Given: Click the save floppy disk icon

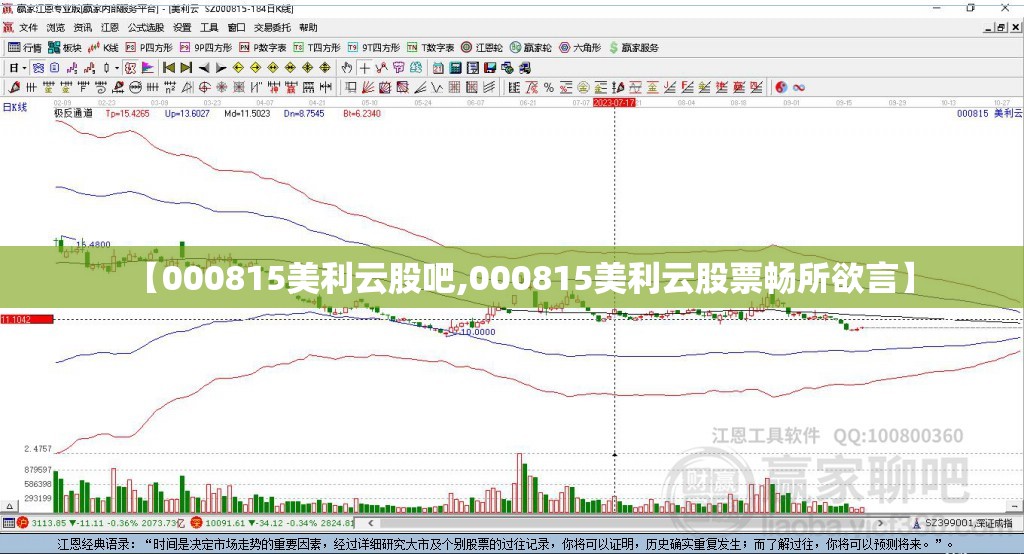Looking at the screenshot, I should tap(490, 68).
